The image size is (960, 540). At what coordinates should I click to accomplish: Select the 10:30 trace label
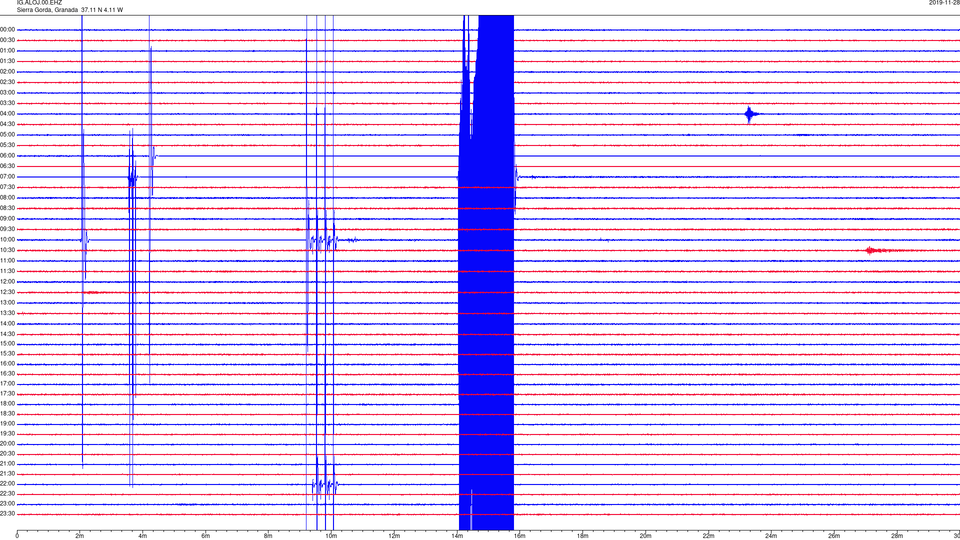coord(7,250)
